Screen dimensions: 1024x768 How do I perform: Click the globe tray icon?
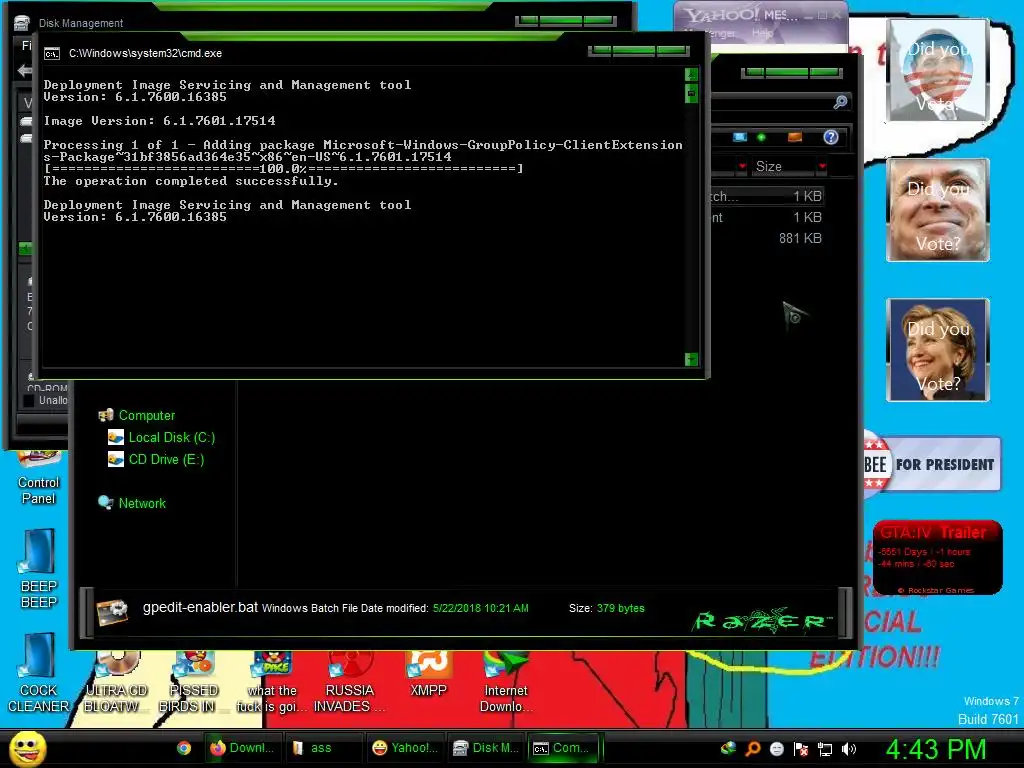point(728,749)
